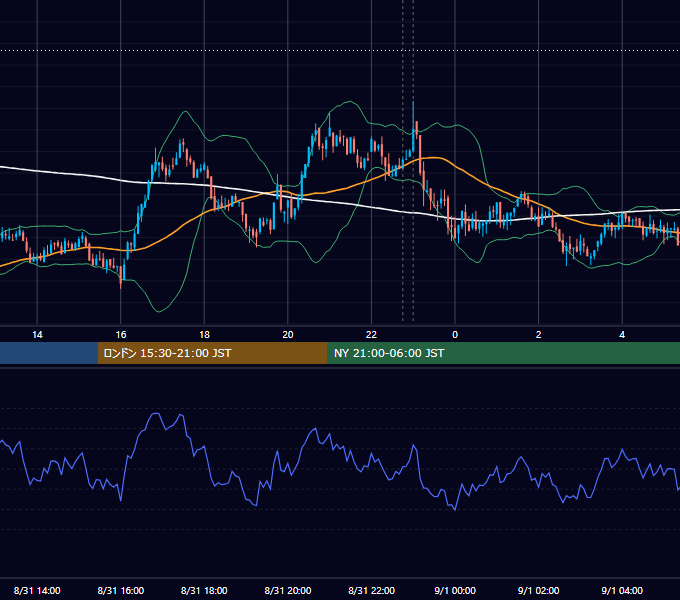
Task: Click the 8/31 16:00 time label
Action: pyautogui.click(x=121, y=590)
